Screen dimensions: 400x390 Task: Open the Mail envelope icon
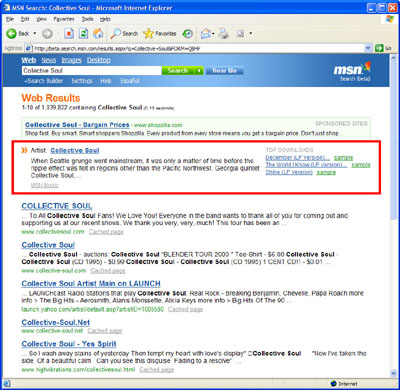(205, 33)
